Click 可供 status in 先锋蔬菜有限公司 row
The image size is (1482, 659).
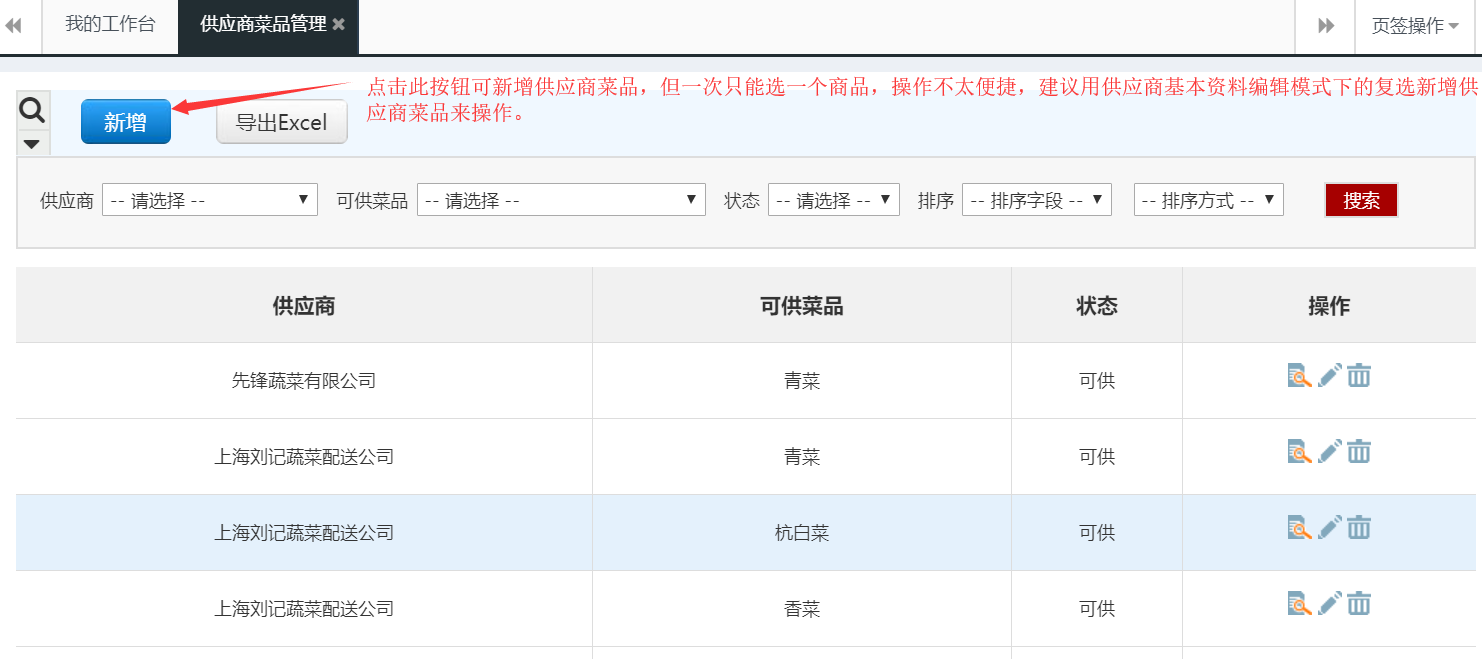point(1097,381)
